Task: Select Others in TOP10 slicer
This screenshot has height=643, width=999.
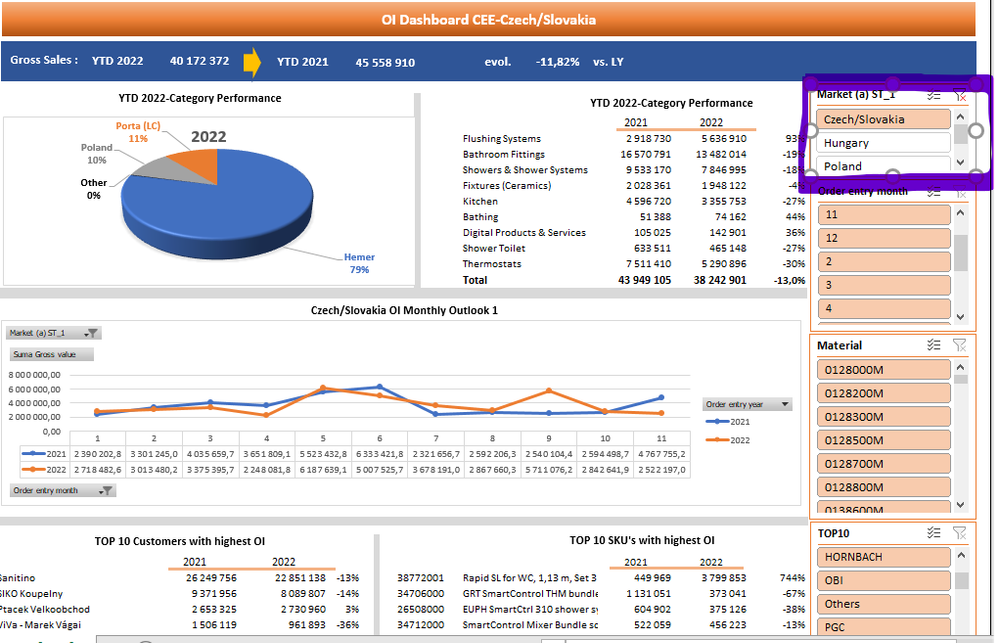Action: click(x=884, y=604)
